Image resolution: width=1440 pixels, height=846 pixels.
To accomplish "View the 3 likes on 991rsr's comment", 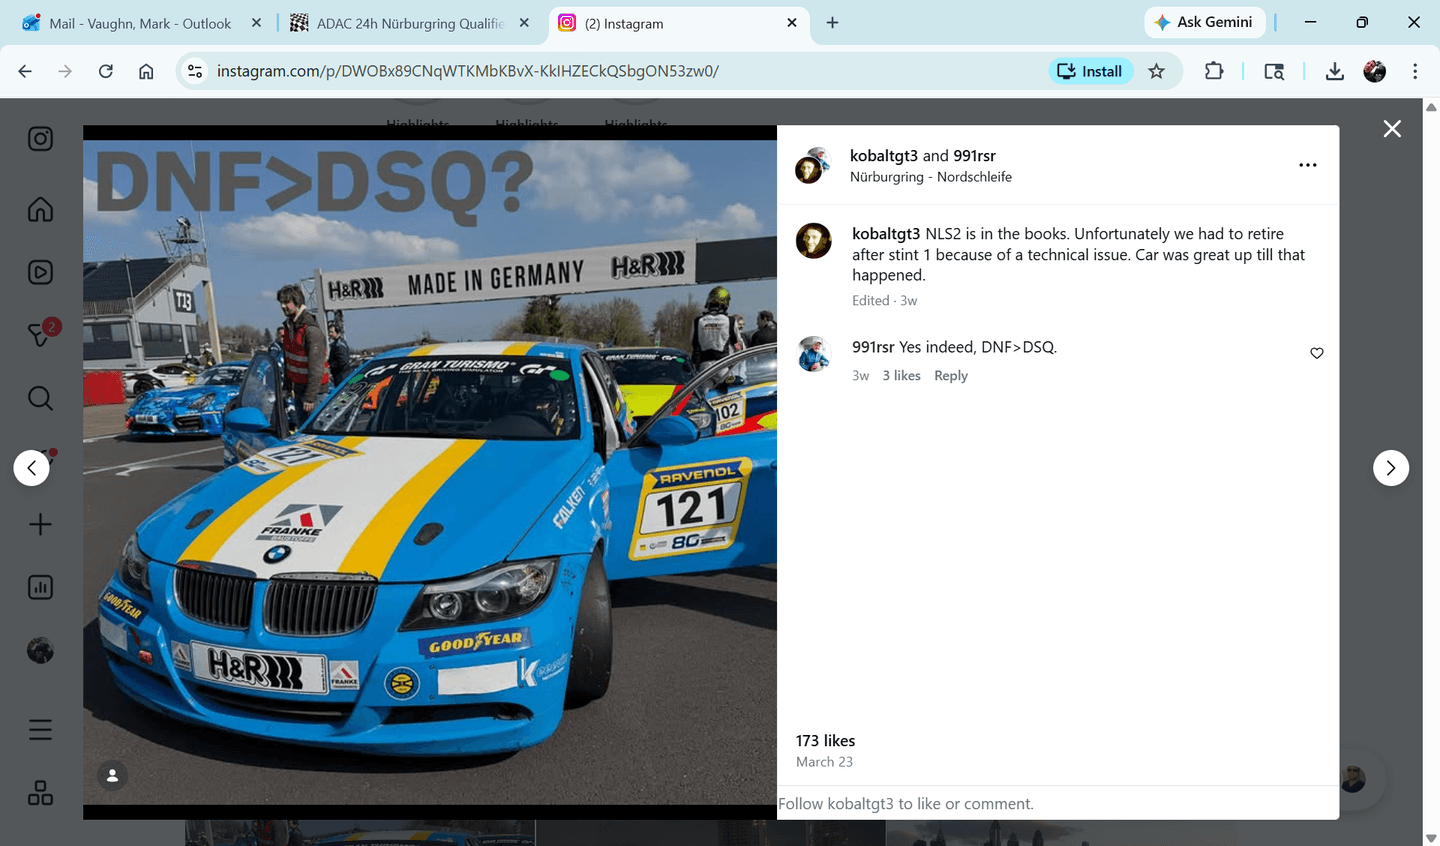I will [901, 375].
